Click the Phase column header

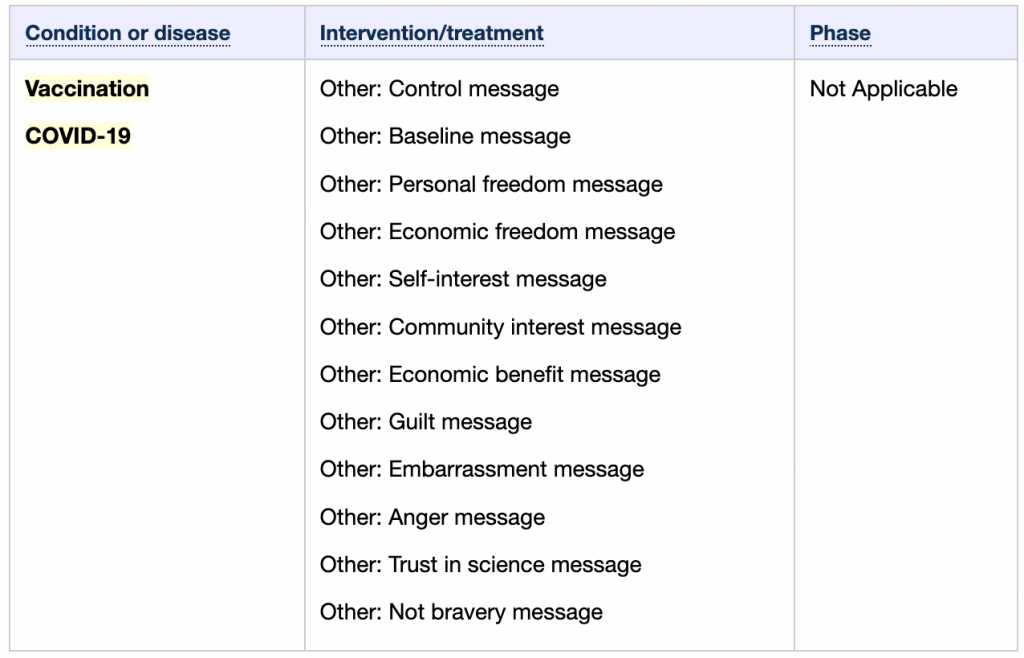pos(840,33)
